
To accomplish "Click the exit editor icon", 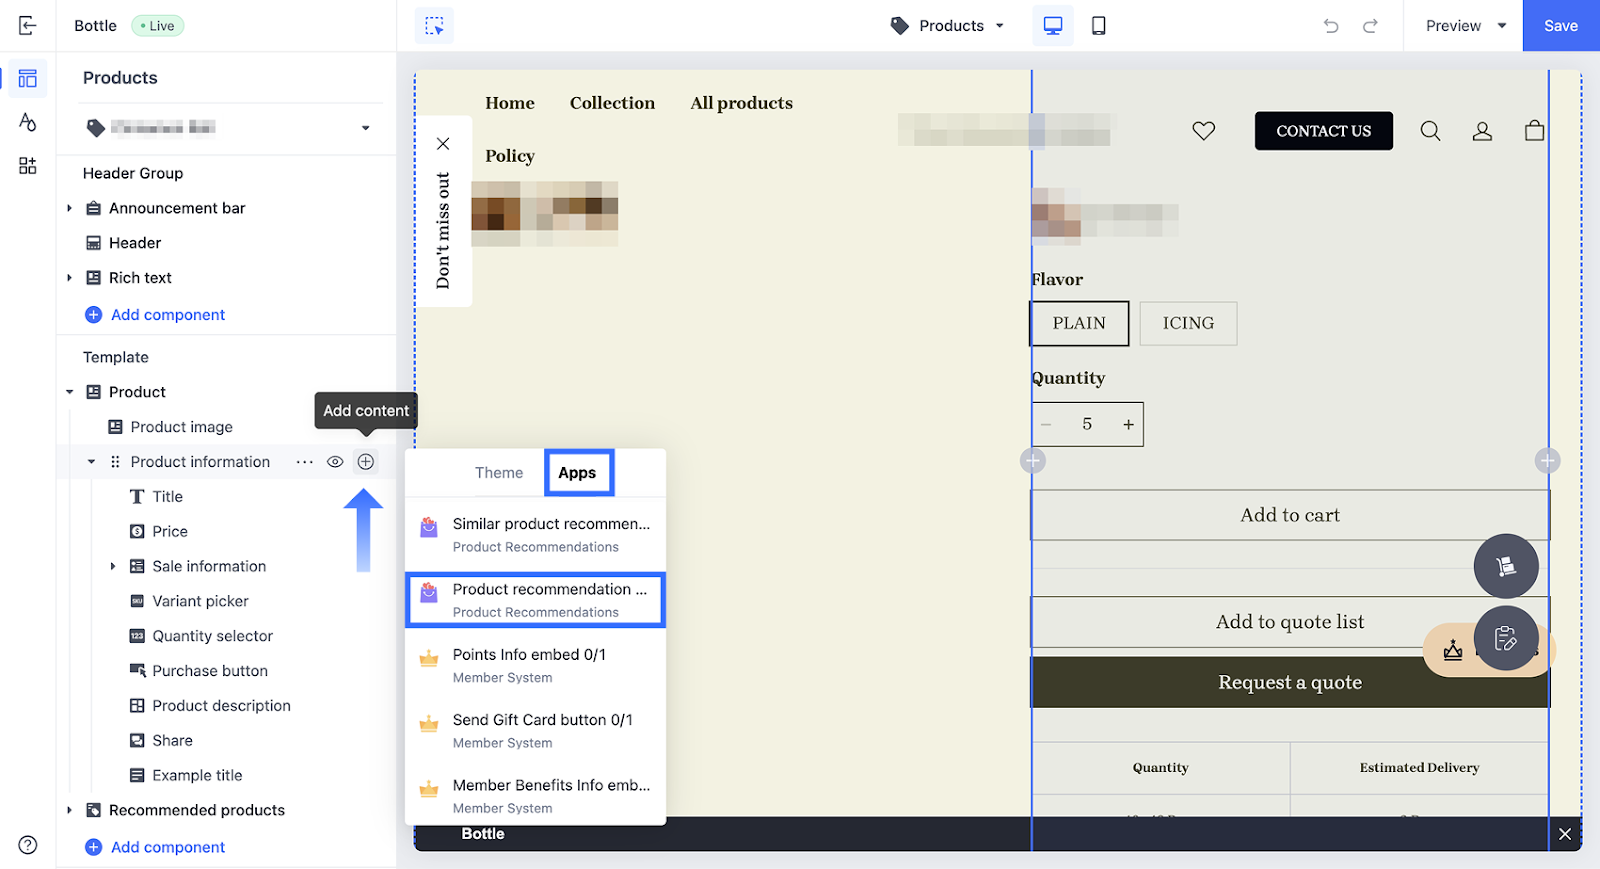I will click(x=27, y=26).
